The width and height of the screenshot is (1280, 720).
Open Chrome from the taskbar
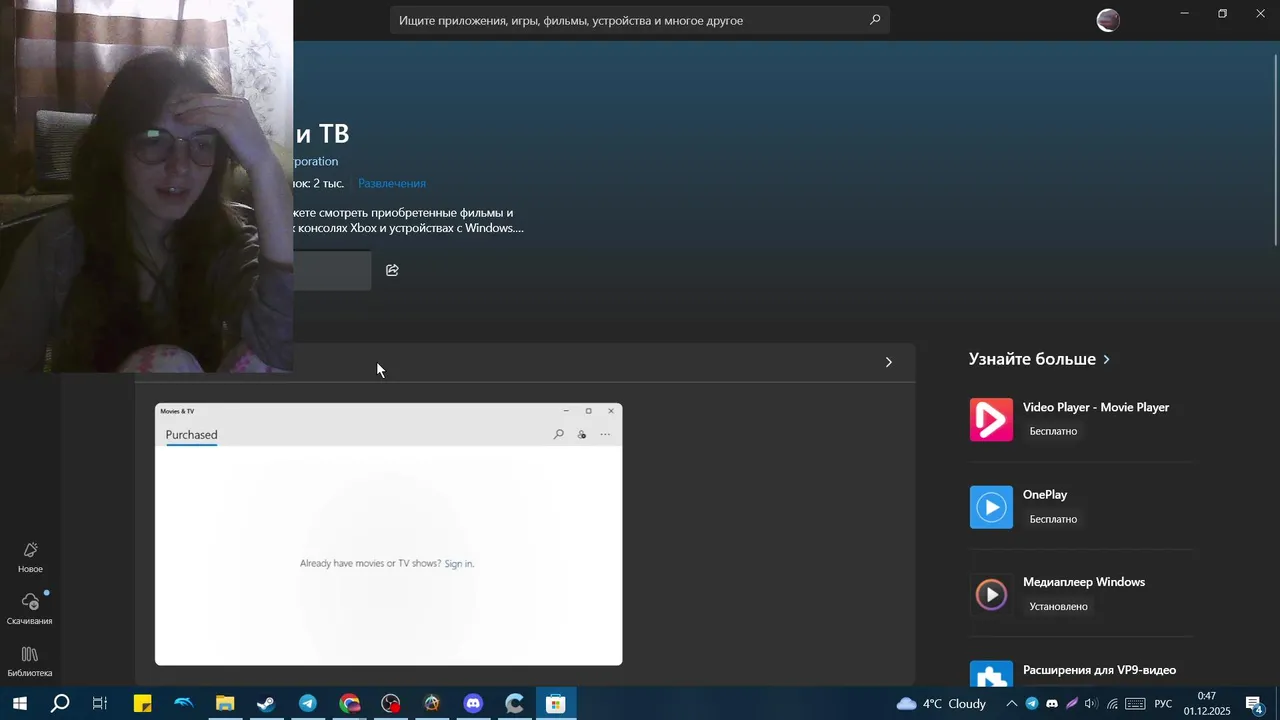click(x=349, y=704)
